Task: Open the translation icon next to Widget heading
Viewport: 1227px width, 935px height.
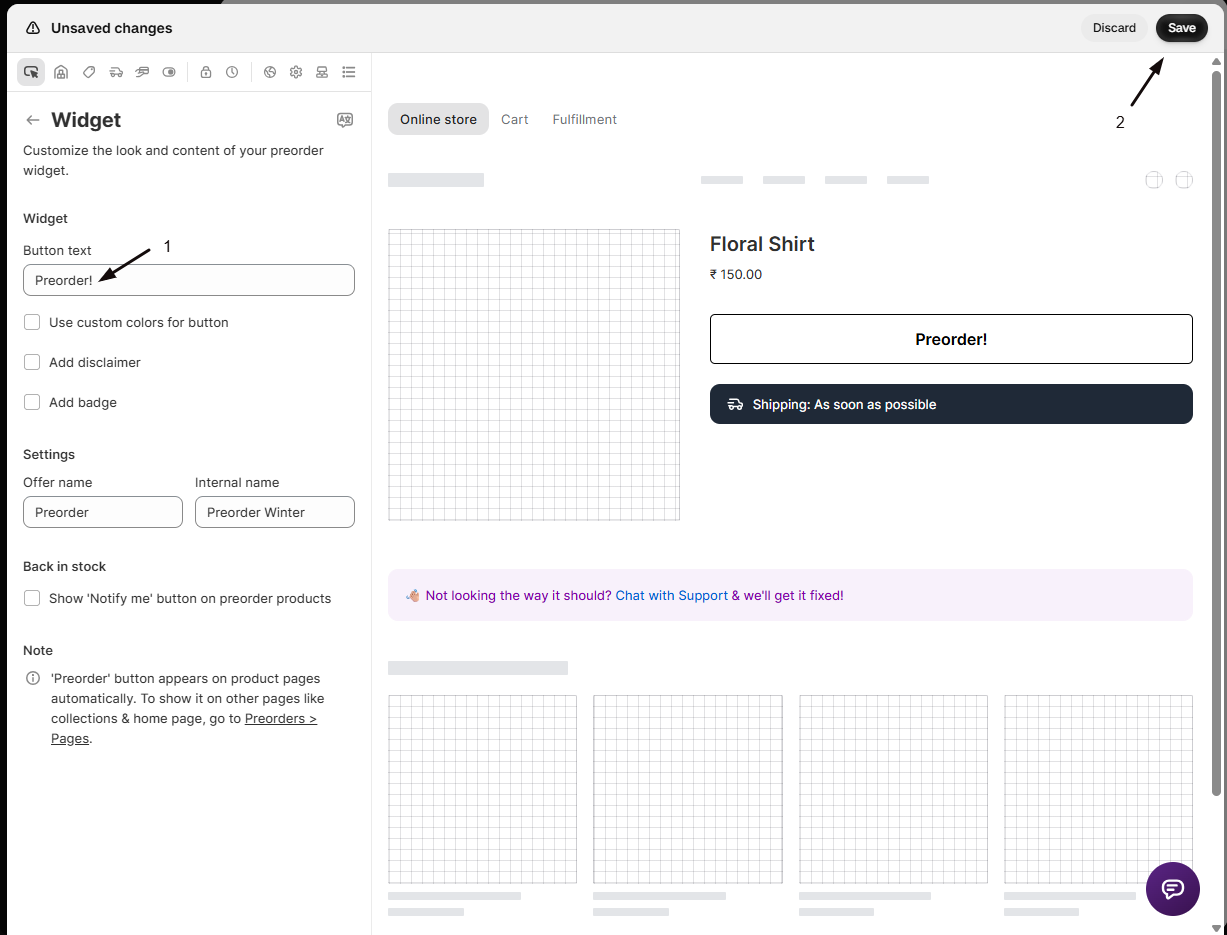Action: 345,120
